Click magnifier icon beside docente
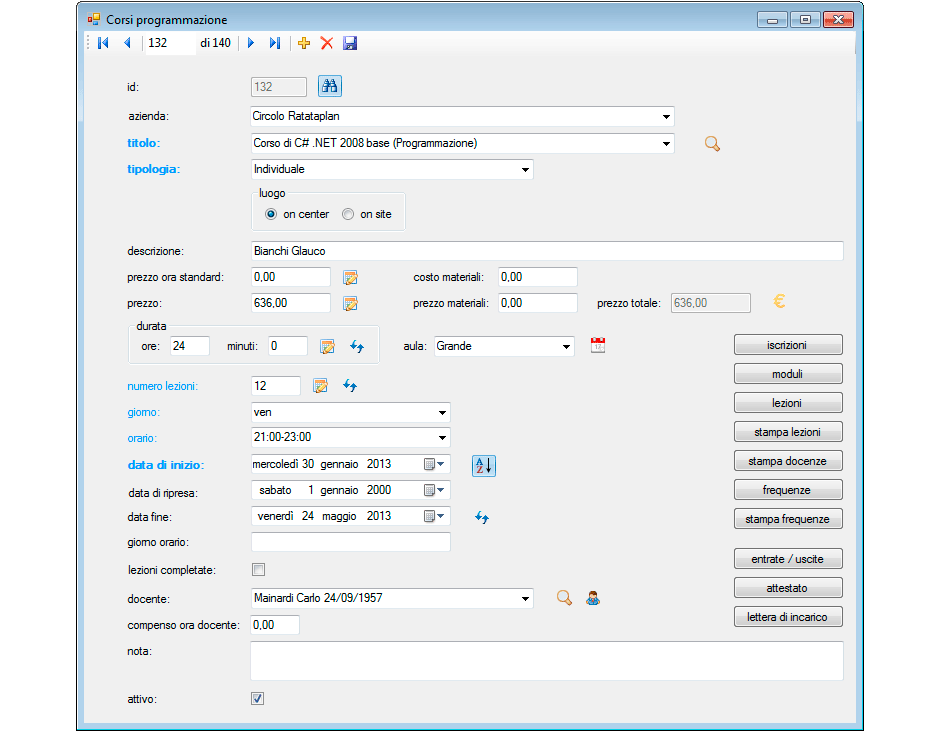940x732 pixels. tap(564, 598)
